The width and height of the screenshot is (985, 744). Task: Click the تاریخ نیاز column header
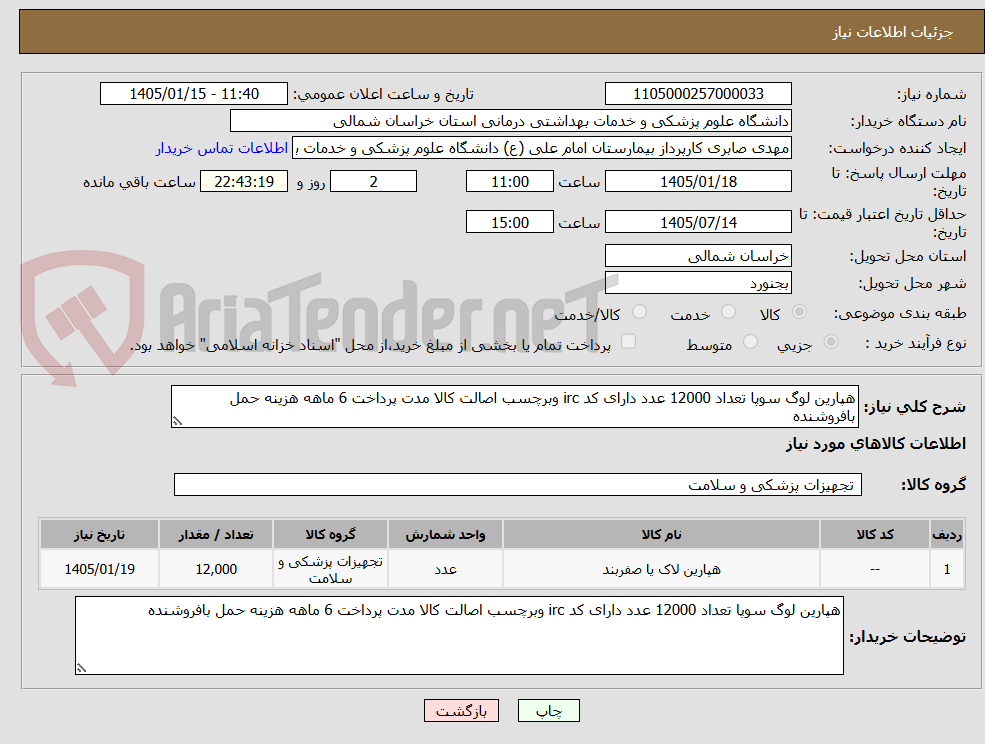coord(99,534)
